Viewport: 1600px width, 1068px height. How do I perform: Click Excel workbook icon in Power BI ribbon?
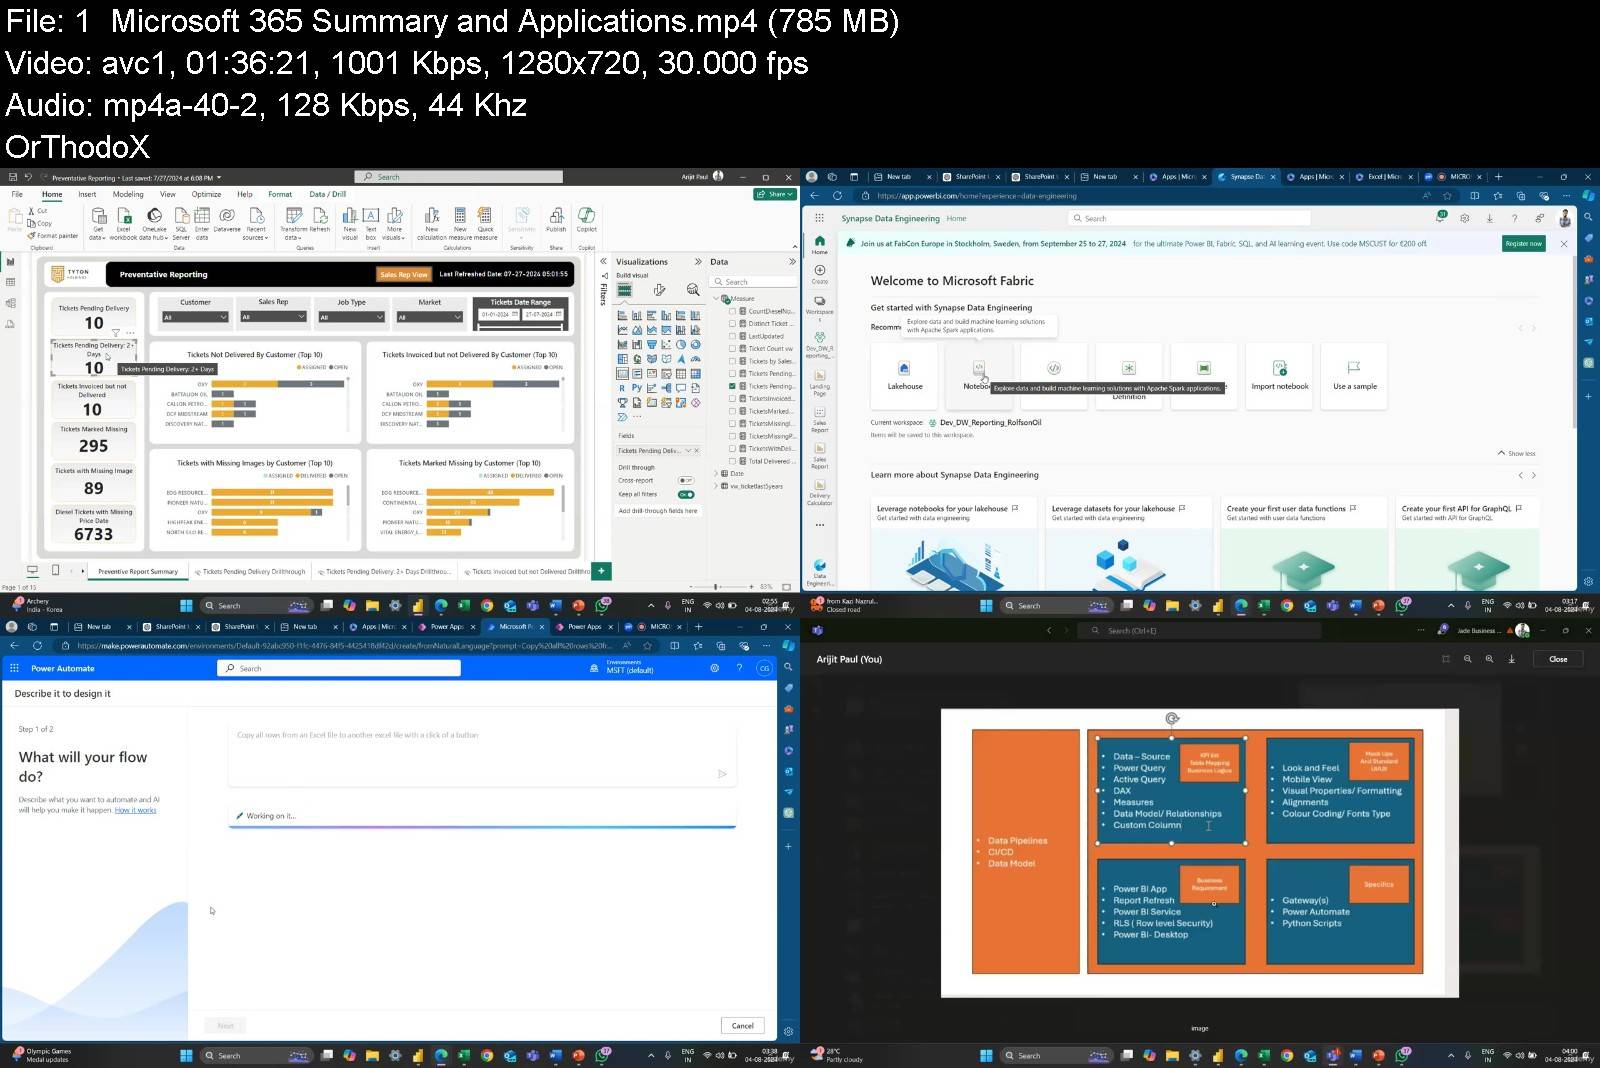point(124,217)
